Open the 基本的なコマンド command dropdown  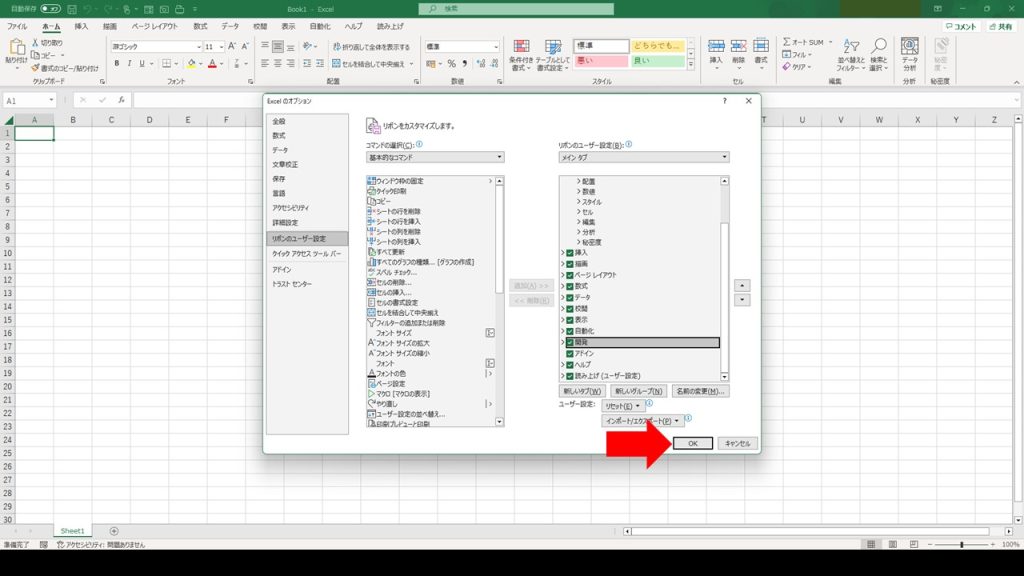434,158
